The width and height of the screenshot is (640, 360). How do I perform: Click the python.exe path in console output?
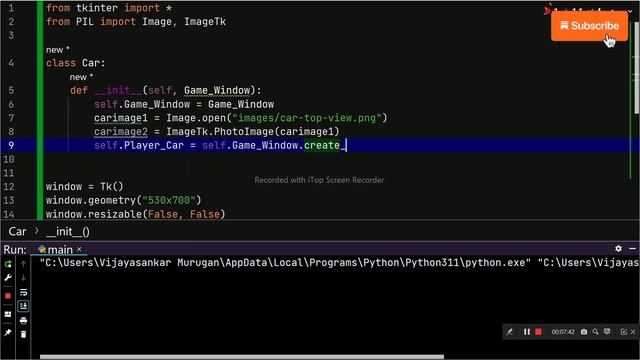(285, 262)
